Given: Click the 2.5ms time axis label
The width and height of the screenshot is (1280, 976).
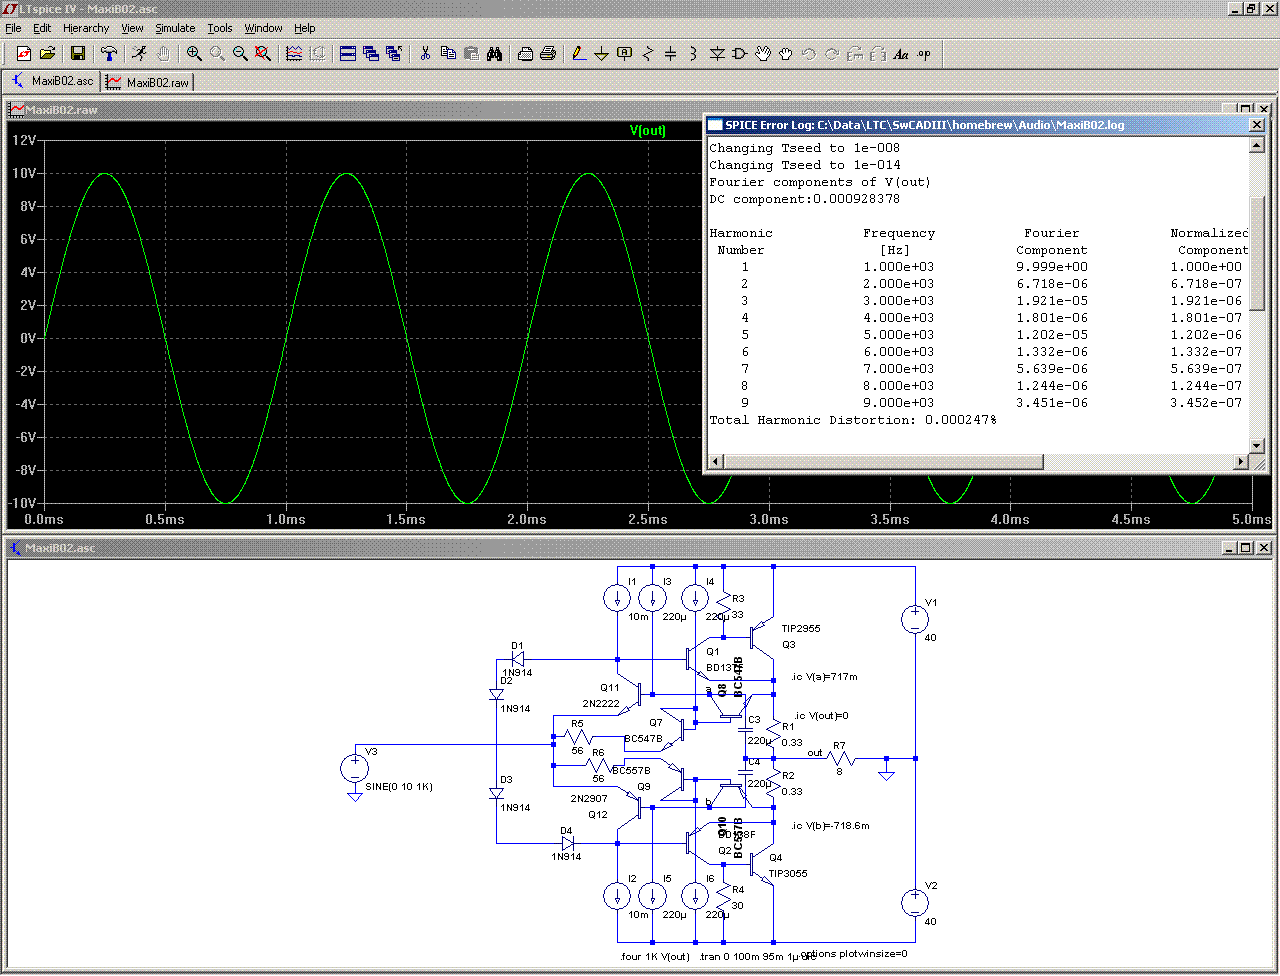Looking at the screenshot, I should point(648,520).
